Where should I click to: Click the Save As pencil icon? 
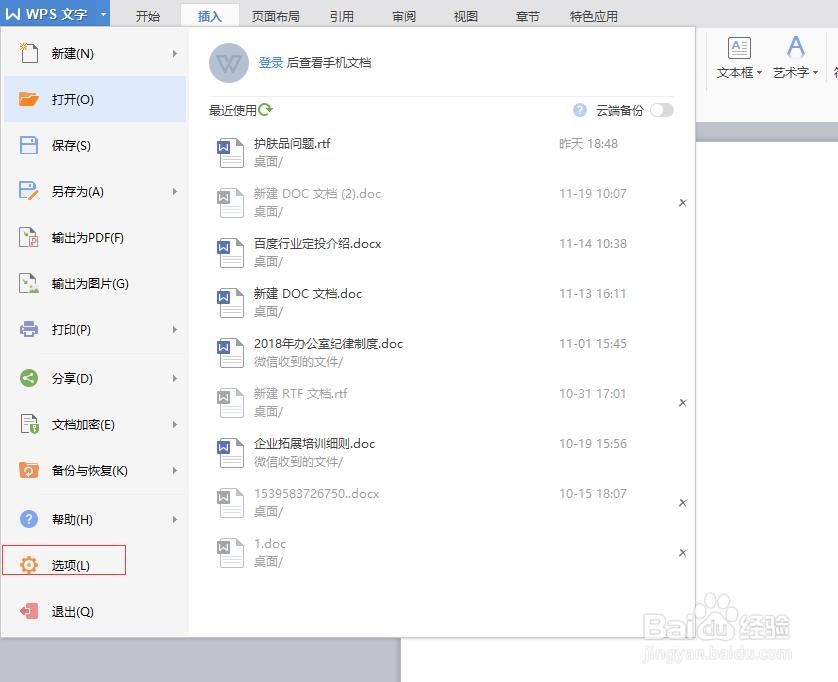tap(29, 191)
